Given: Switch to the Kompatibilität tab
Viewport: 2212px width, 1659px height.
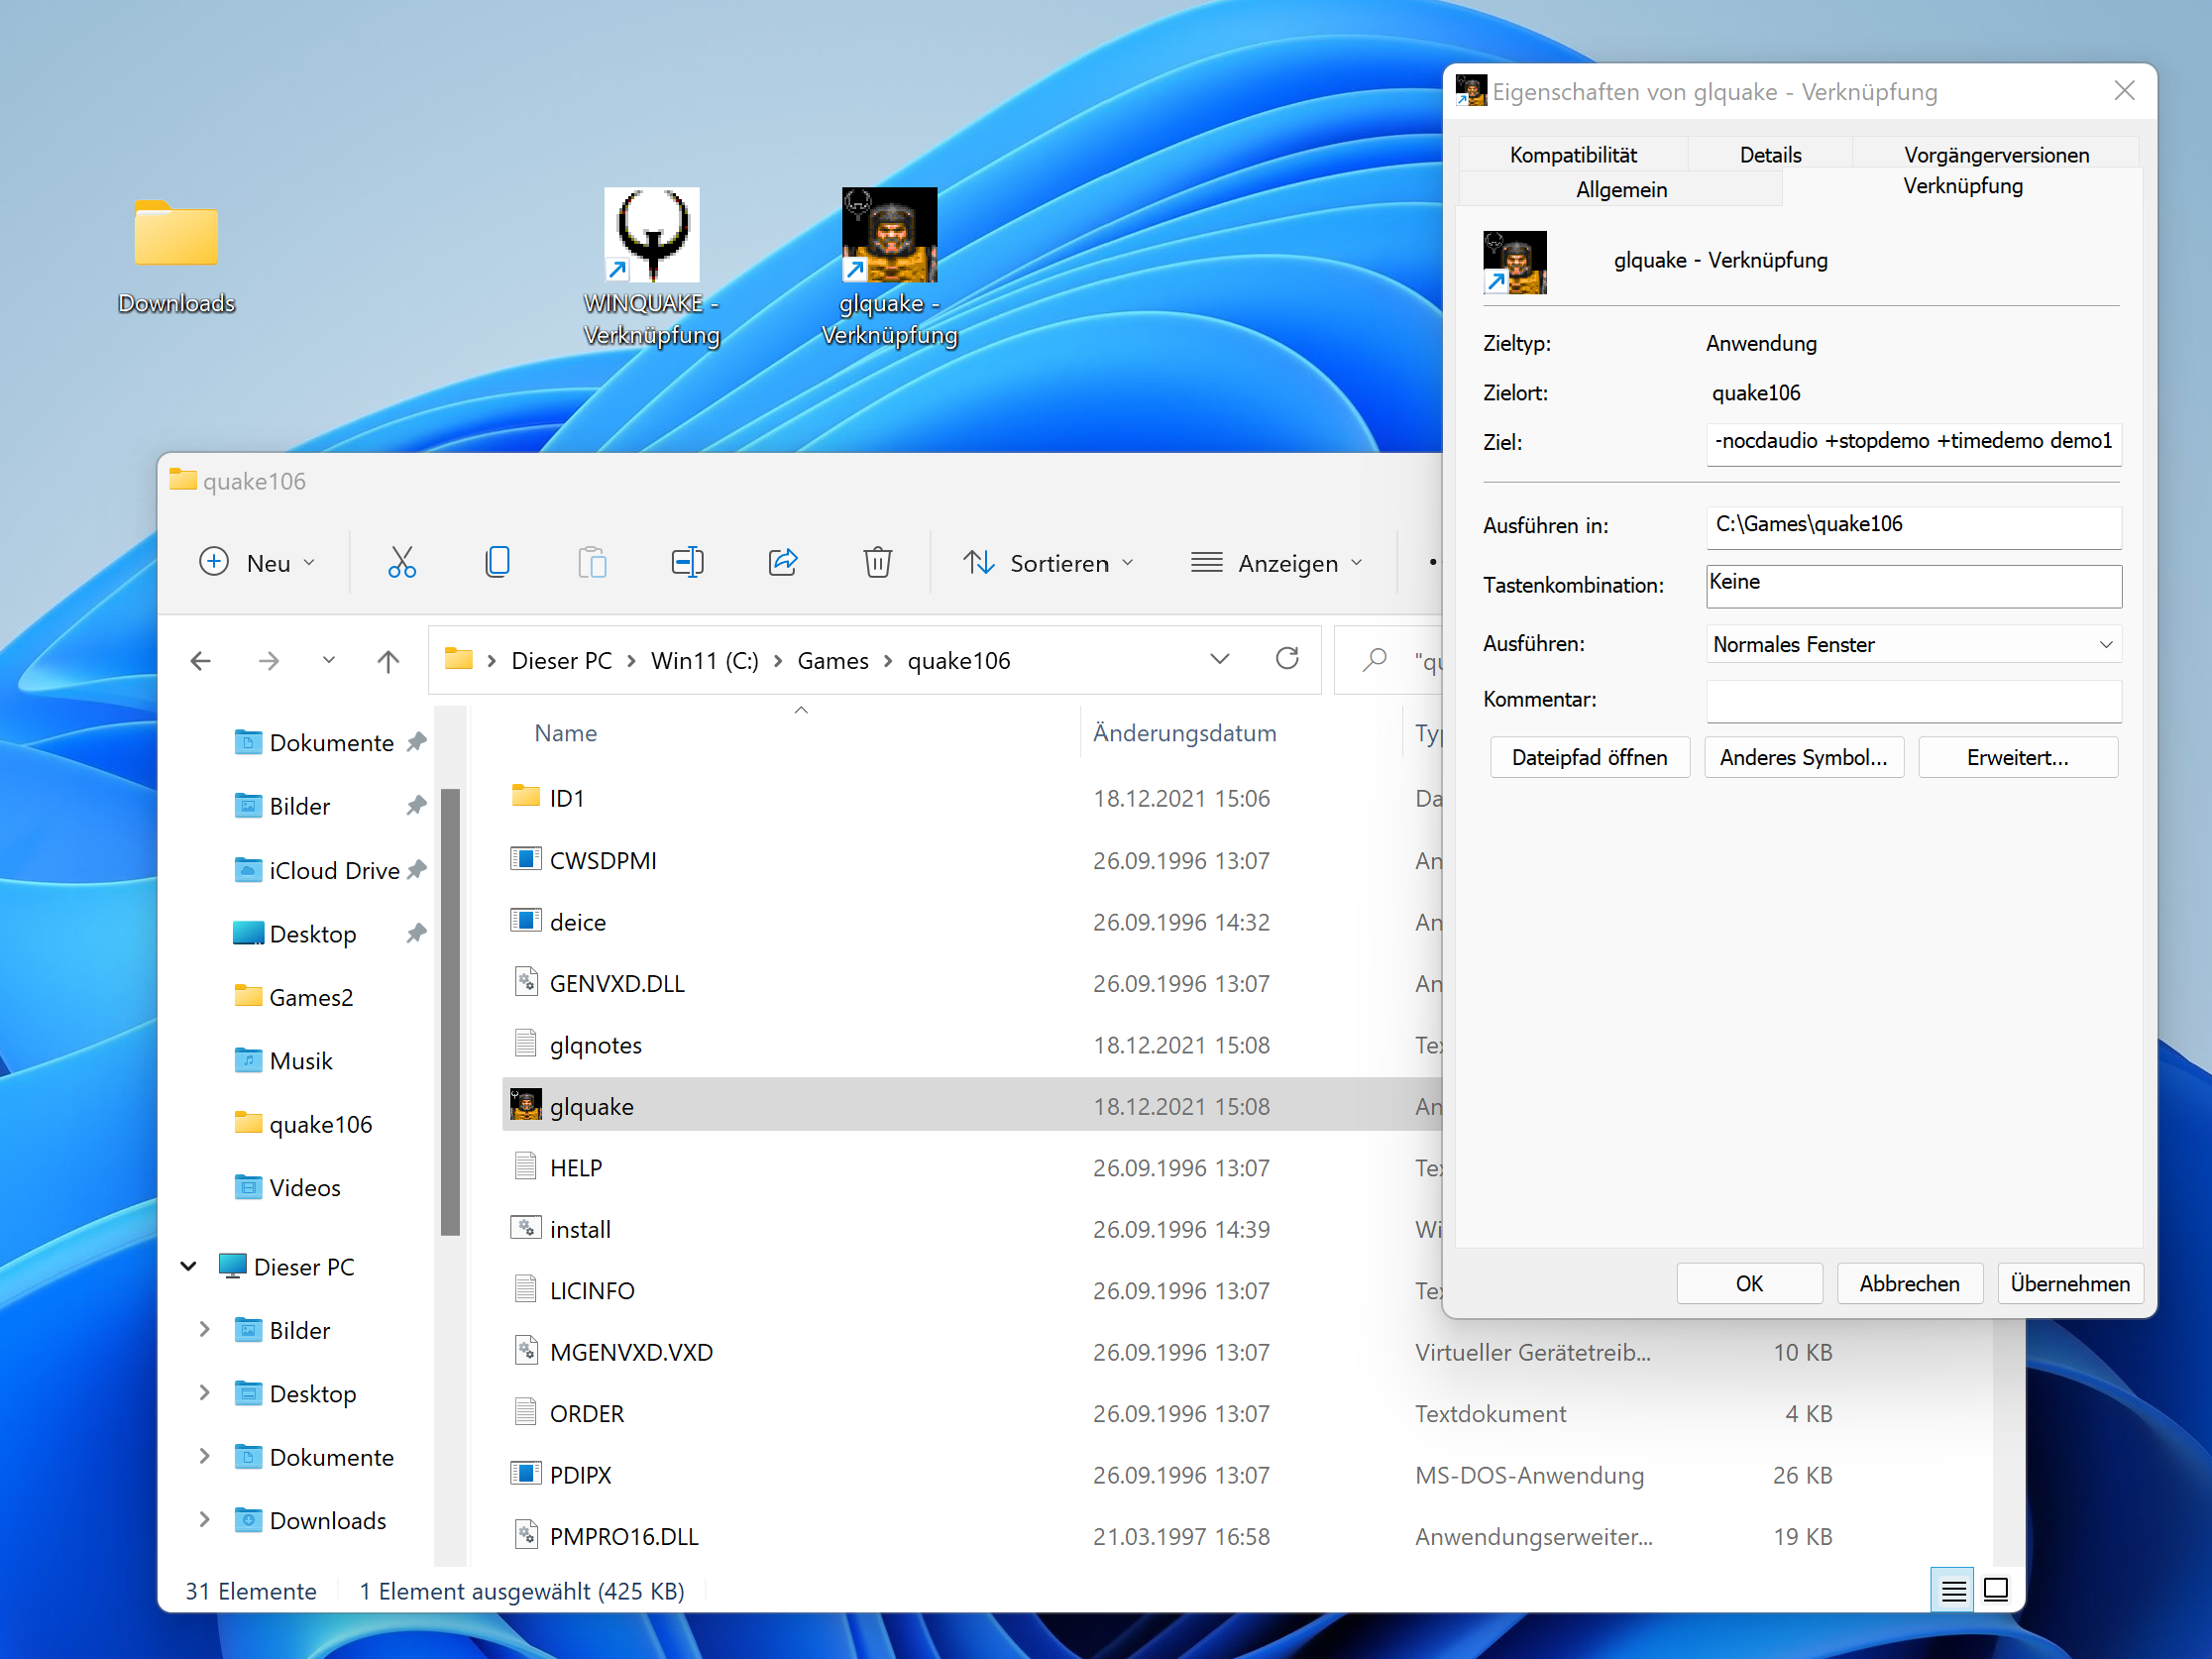Looking at the screenshot, I should click(1573, 155).
